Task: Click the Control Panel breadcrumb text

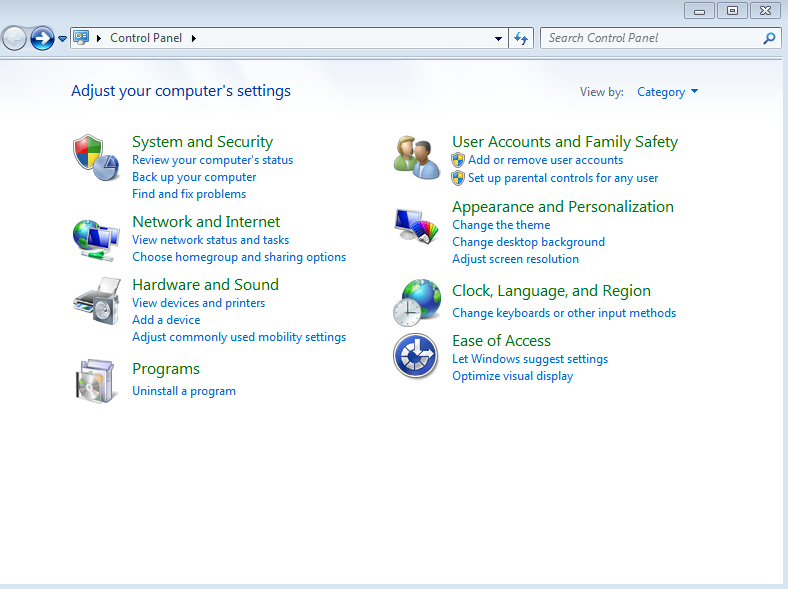Action: [146, 38]
